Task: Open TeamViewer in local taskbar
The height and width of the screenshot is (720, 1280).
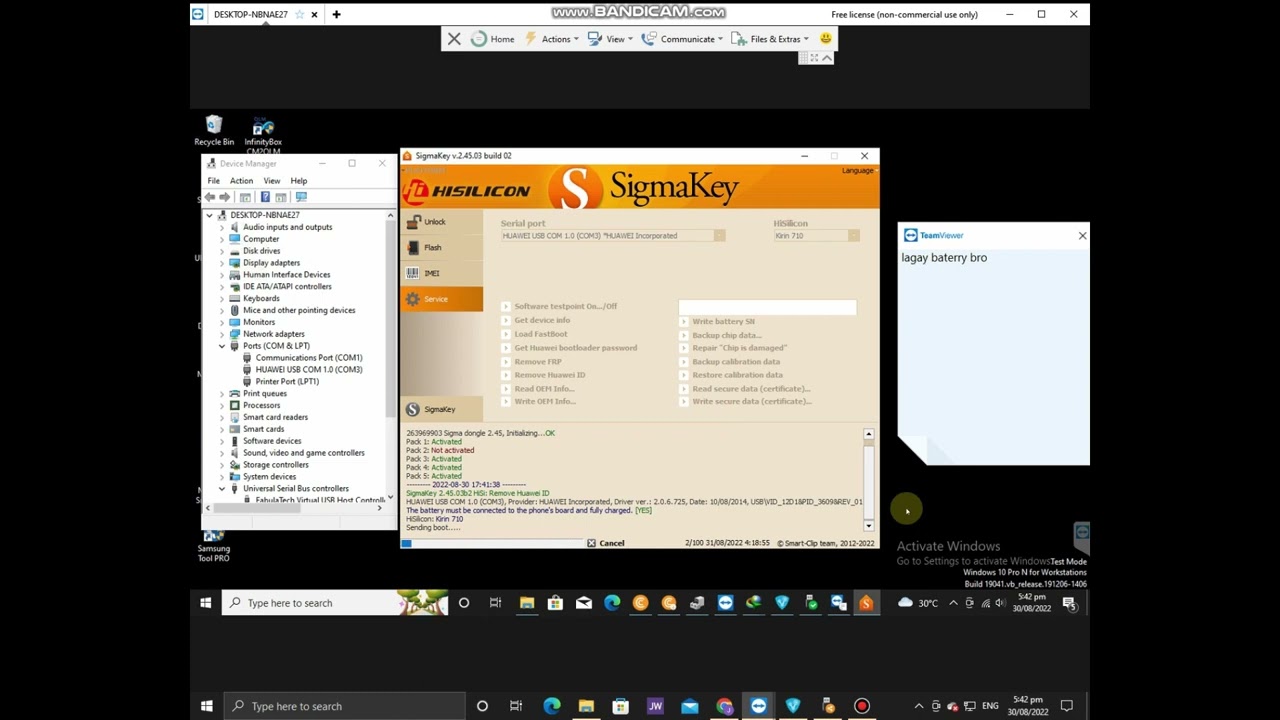Action: point(758,706)
